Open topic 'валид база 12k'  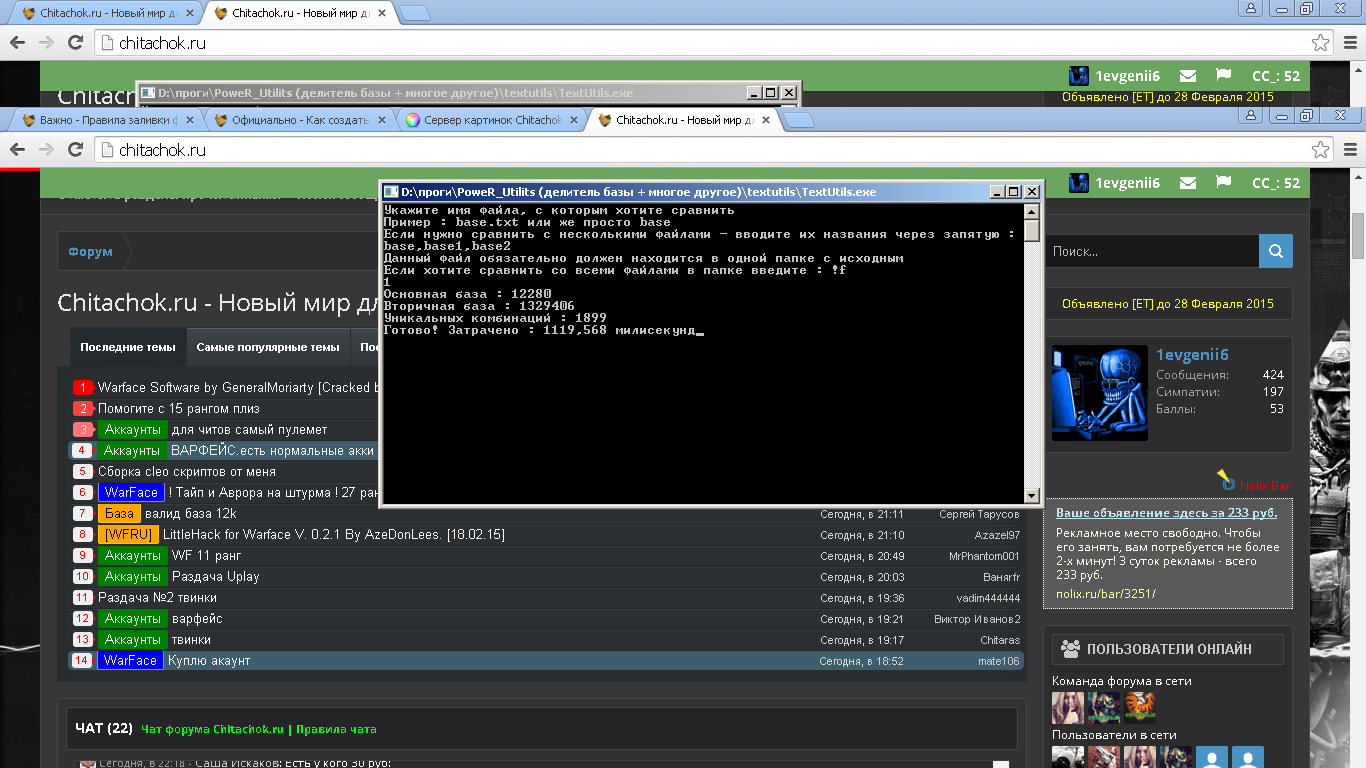point(191,513)
